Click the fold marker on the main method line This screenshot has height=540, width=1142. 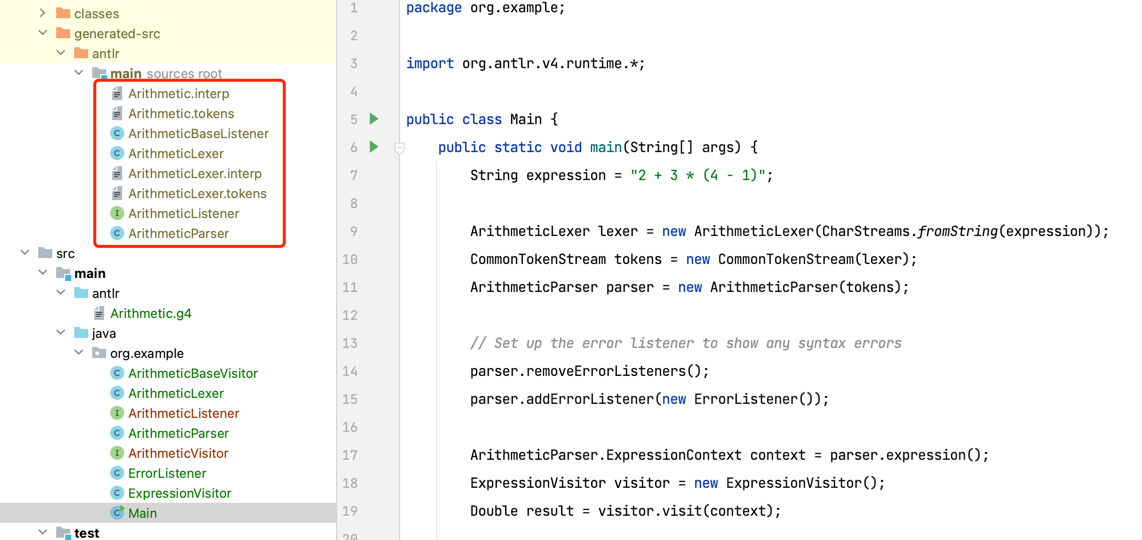click(399, 147)
